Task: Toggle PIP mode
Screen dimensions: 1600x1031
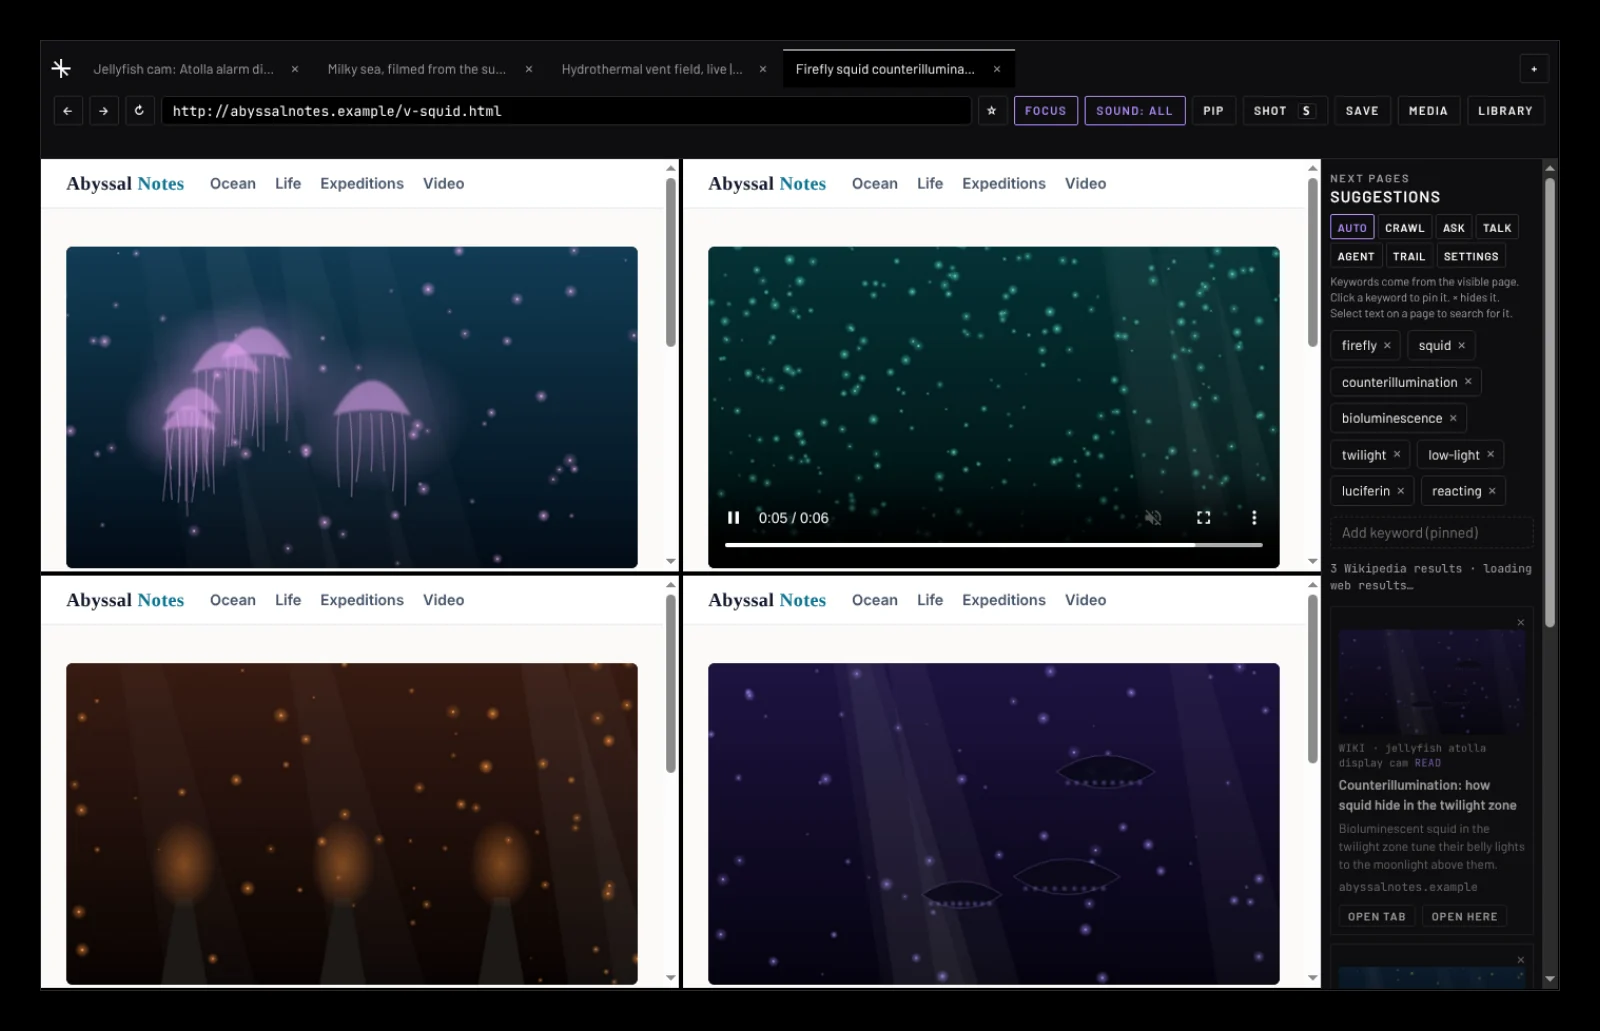Action: point(1213,111)
